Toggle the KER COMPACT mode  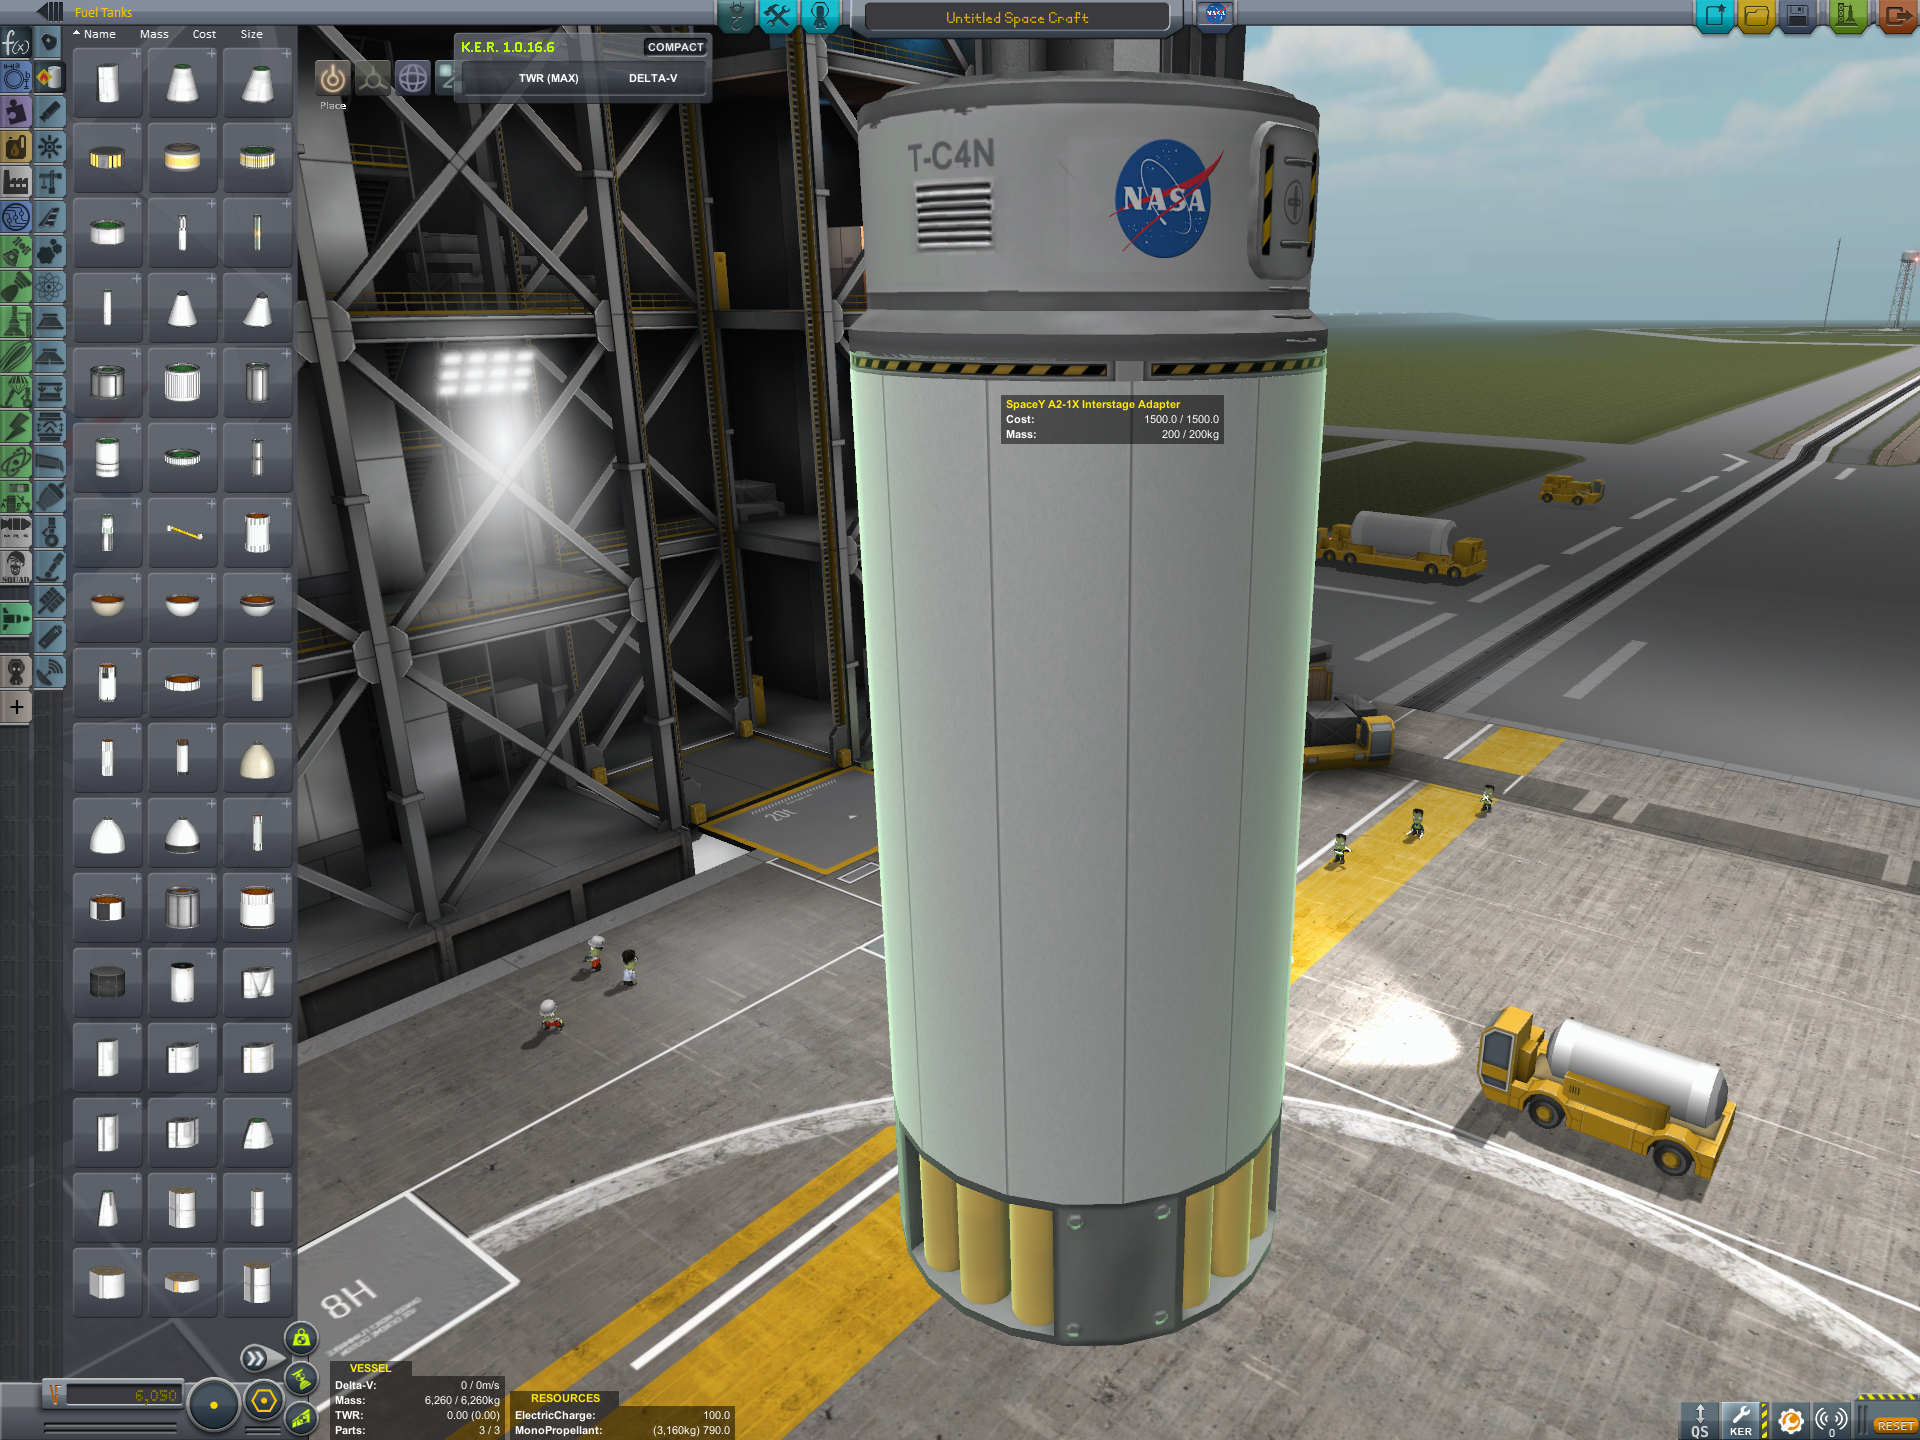tap(675, 47)
